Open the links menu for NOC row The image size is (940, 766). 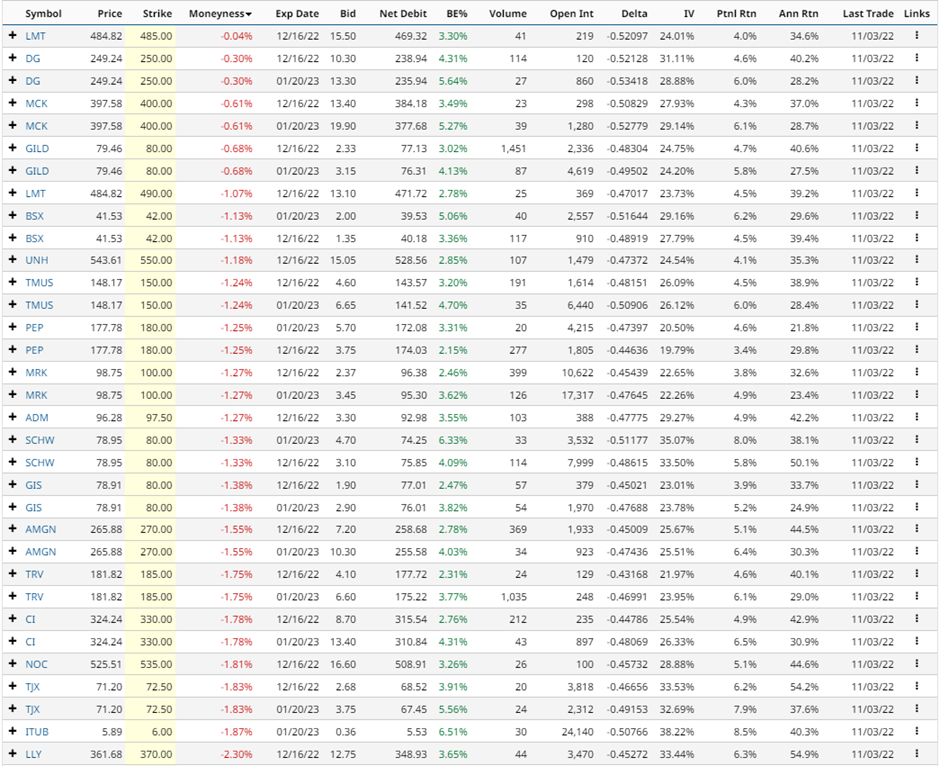tap(917, 664)
